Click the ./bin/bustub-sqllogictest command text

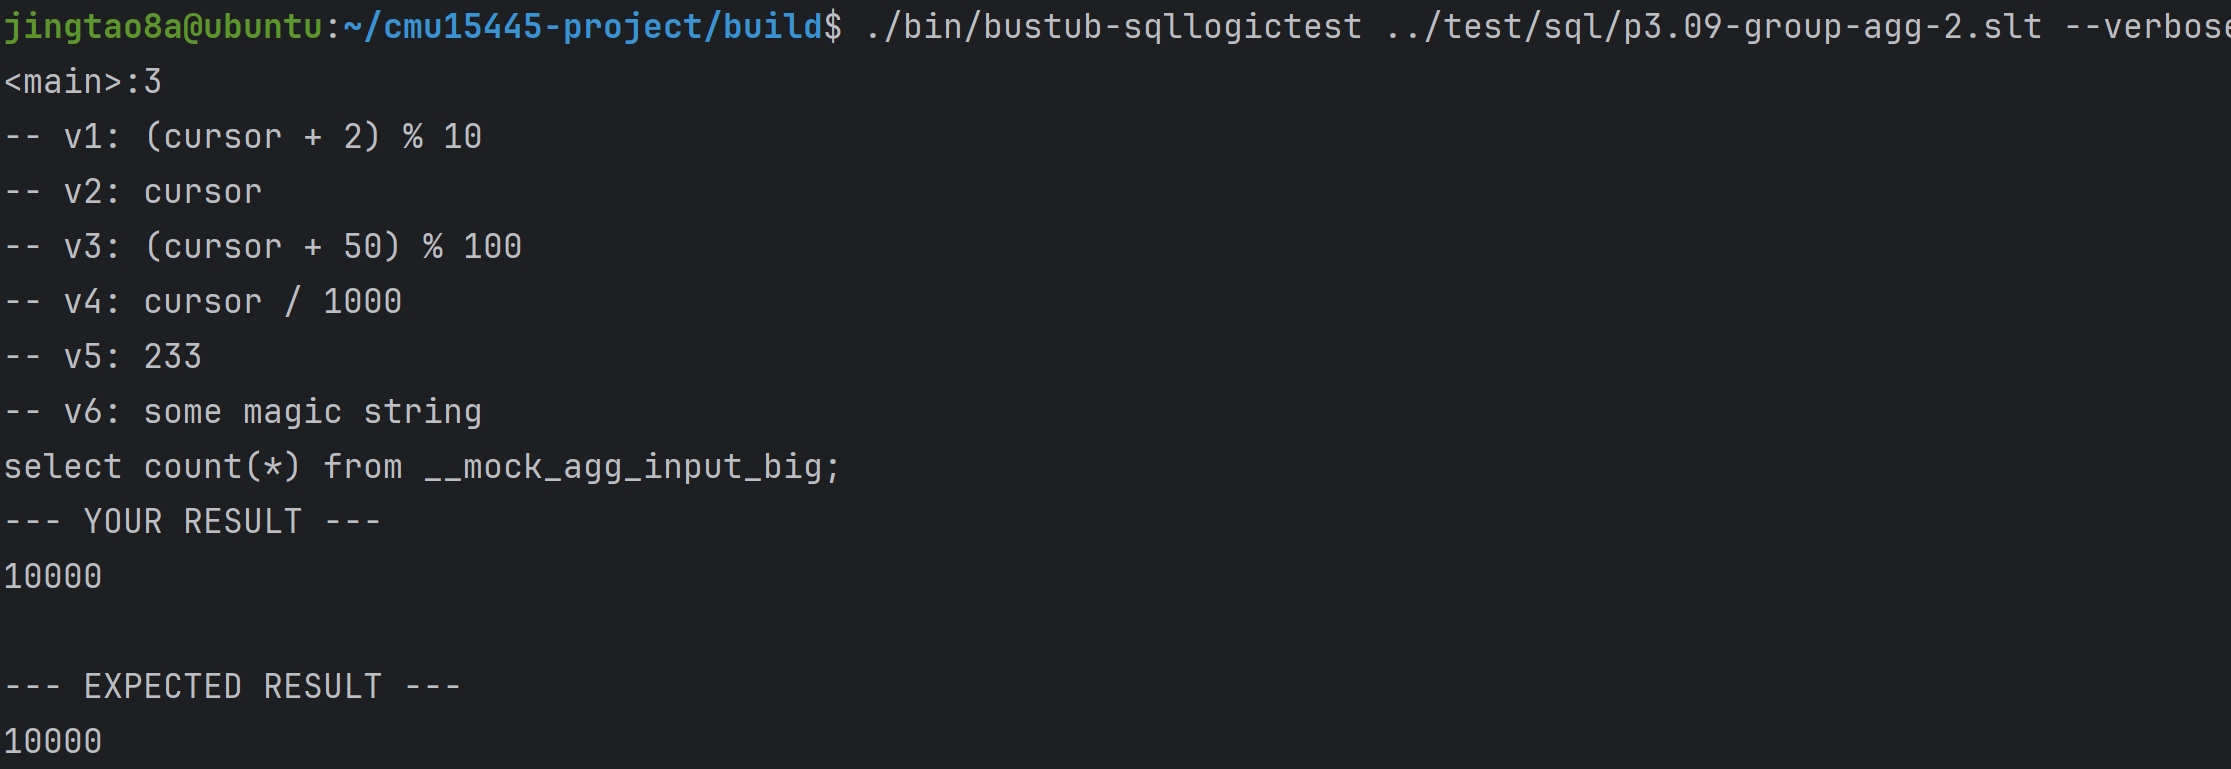(x=1112, y=27)
